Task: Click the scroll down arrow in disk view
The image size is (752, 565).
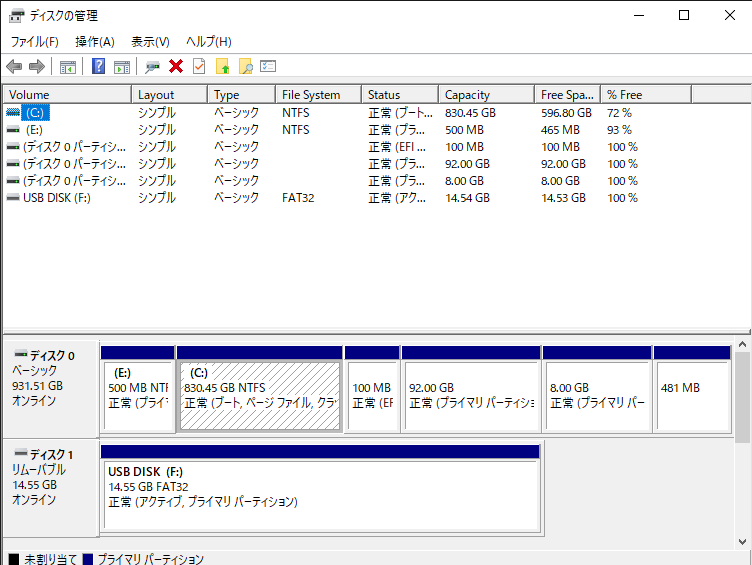Action: pyautogui.click(x=742, y=542)
